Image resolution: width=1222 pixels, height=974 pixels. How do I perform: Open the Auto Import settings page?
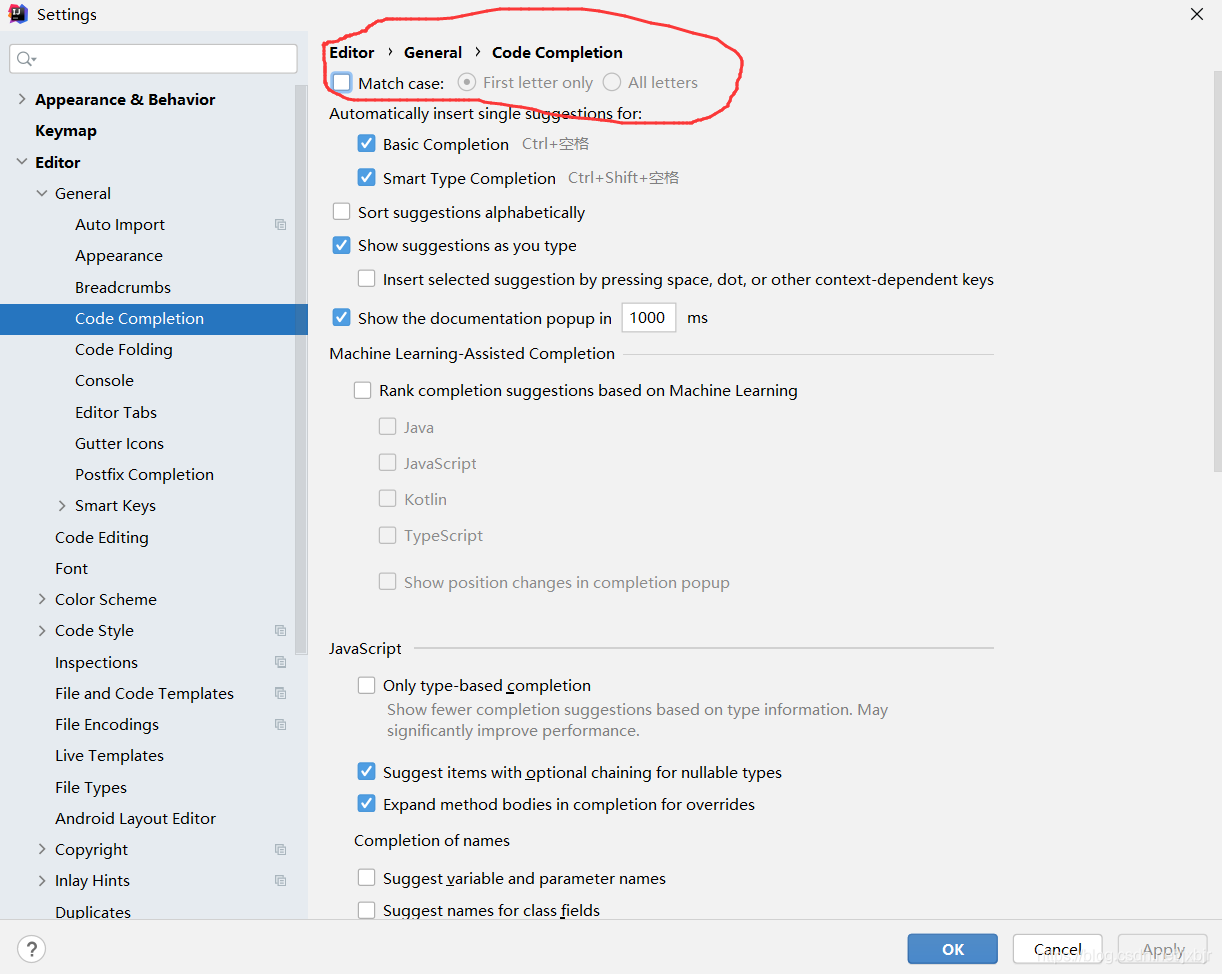coord(120,225)
